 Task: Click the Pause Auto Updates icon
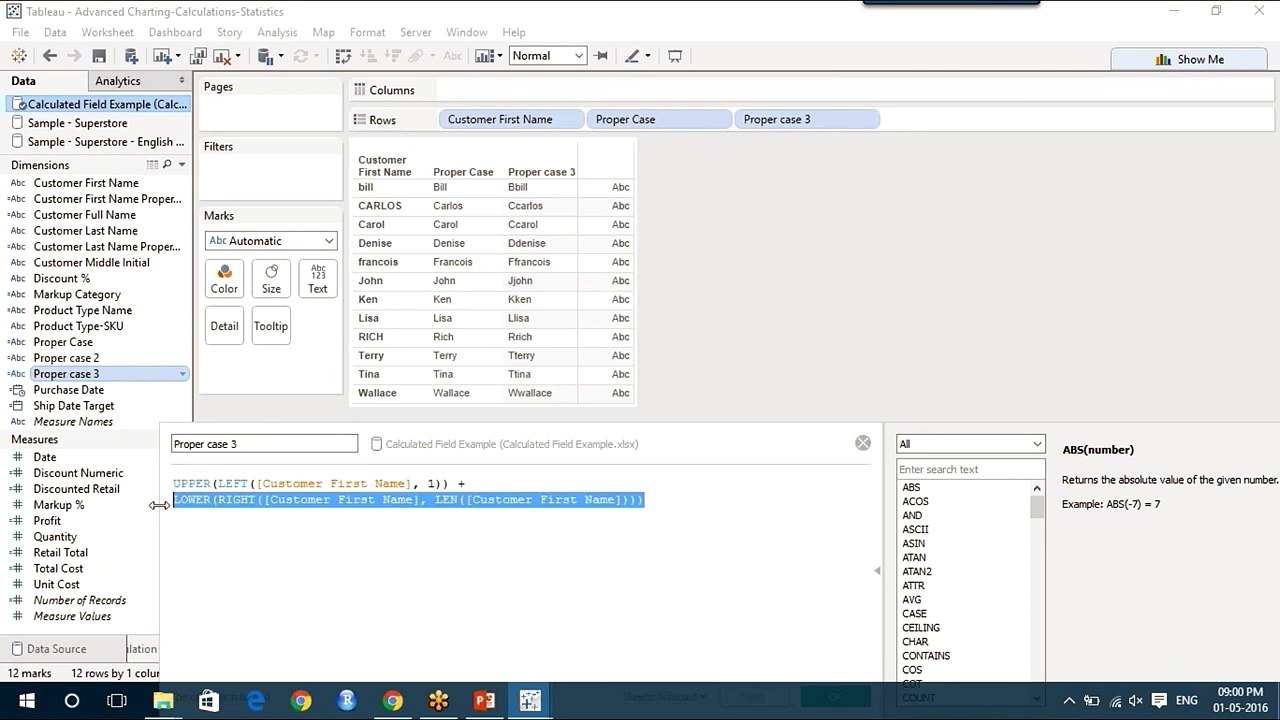pyautogui.click(x=265, y=56)
